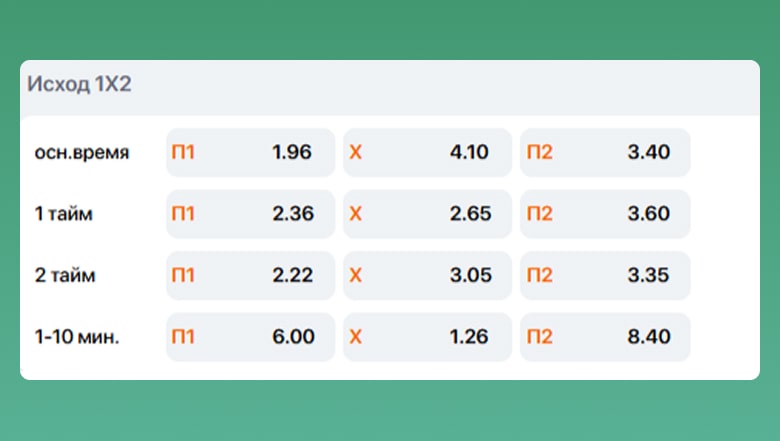The width and height of the screenshot is (780, 441).
Task: Pick П1 at 6.00 for 1-10 мин.
Action: (x=250, y=337)
